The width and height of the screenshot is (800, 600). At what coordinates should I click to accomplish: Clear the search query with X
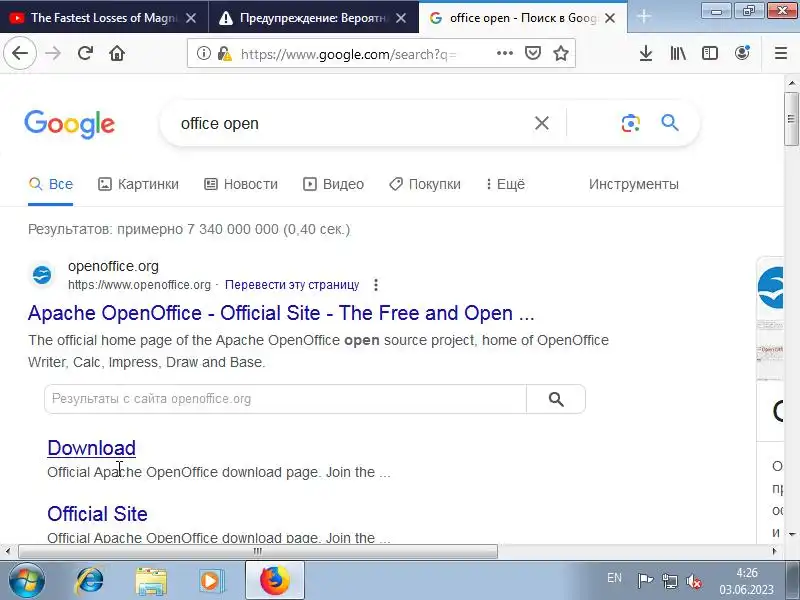tap(542, 123)
